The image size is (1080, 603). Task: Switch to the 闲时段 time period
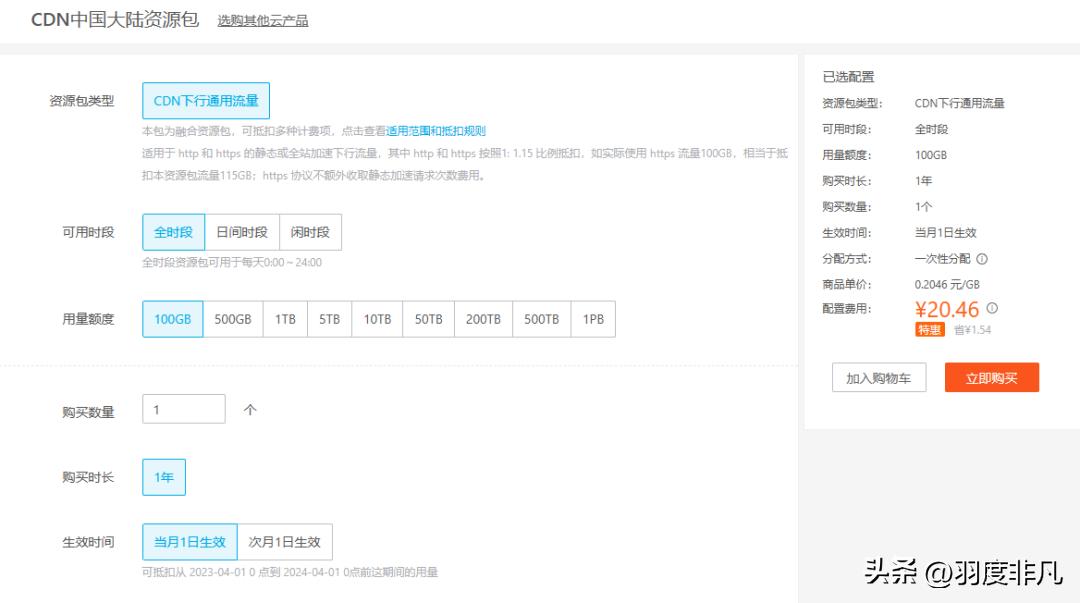click(310, 231)
